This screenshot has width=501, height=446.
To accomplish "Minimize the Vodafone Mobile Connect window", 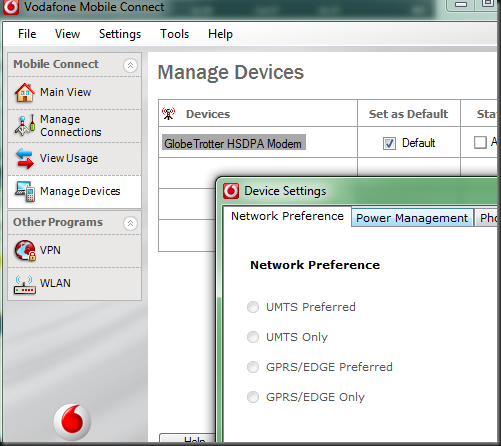I will click(461, 4).
